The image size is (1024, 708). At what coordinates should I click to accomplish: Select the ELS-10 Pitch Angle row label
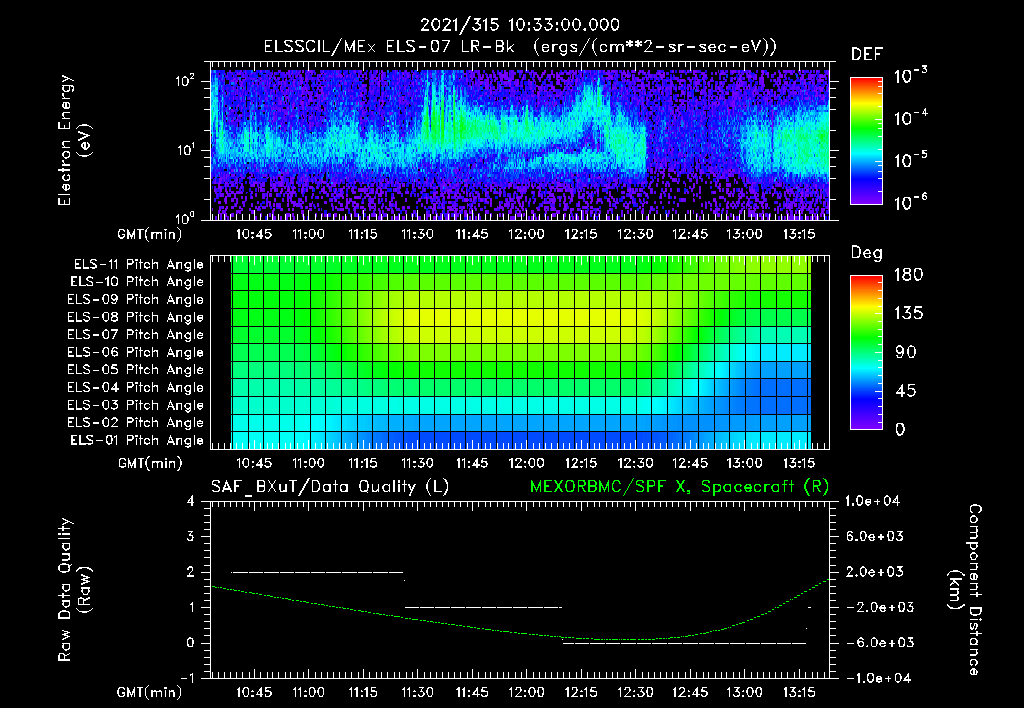[x=137, y=282]
